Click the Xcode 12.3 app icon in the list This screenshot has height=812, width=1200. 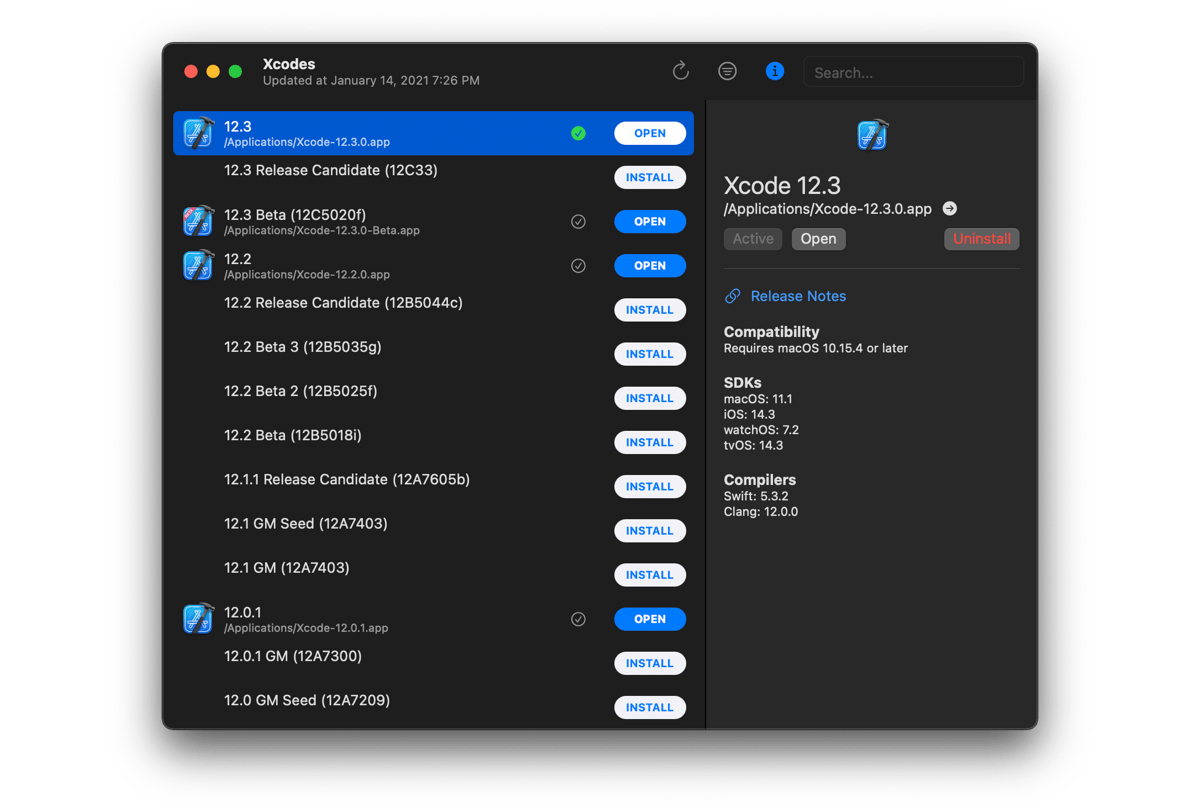click(x=199, y=133)
